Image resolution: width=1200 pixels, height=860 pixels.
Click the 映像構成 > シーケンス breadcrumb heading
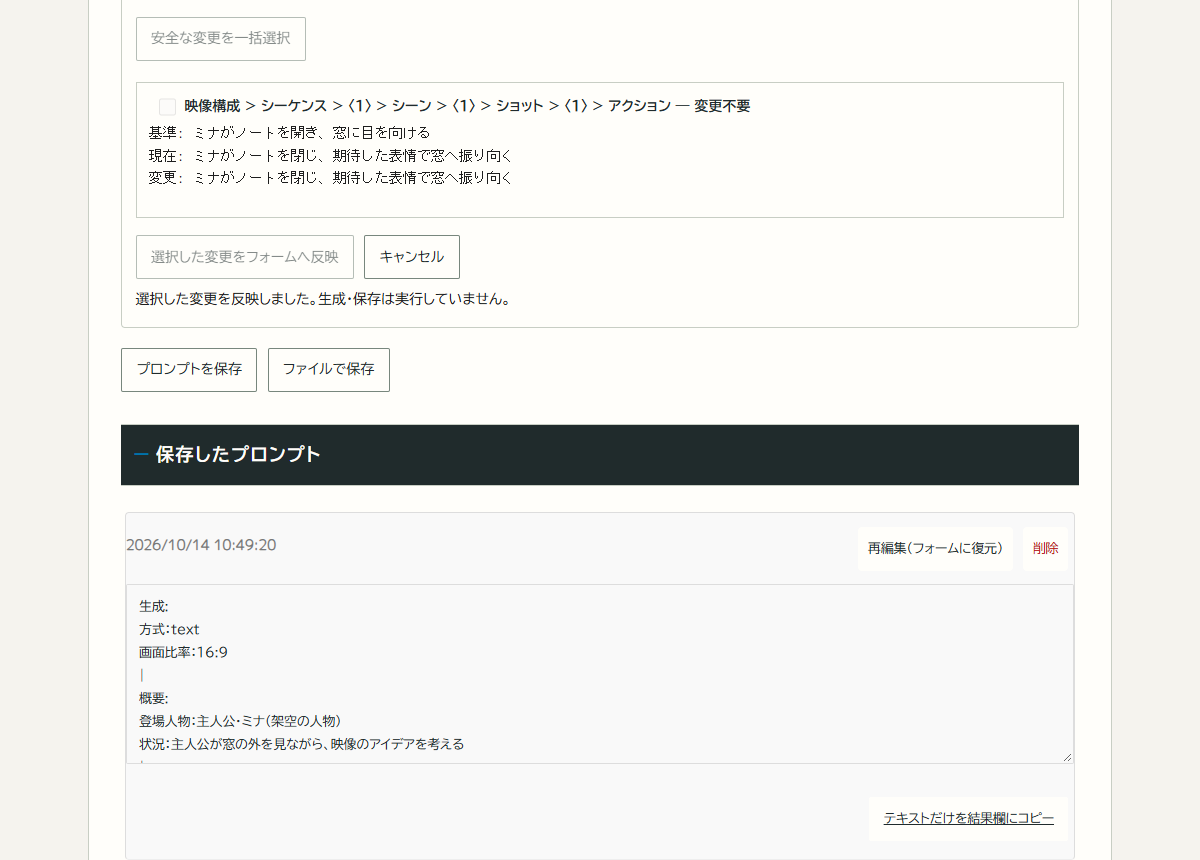click(467, 106)
